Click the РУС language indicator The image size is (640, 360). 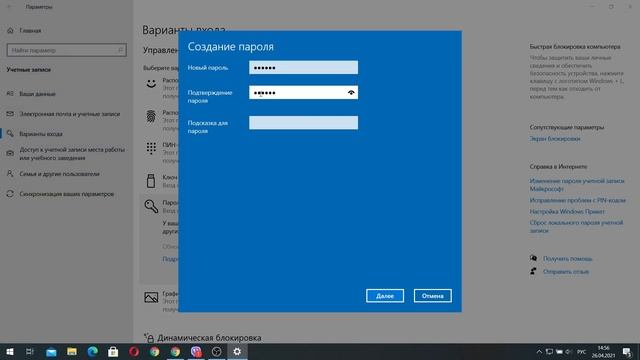582,352
